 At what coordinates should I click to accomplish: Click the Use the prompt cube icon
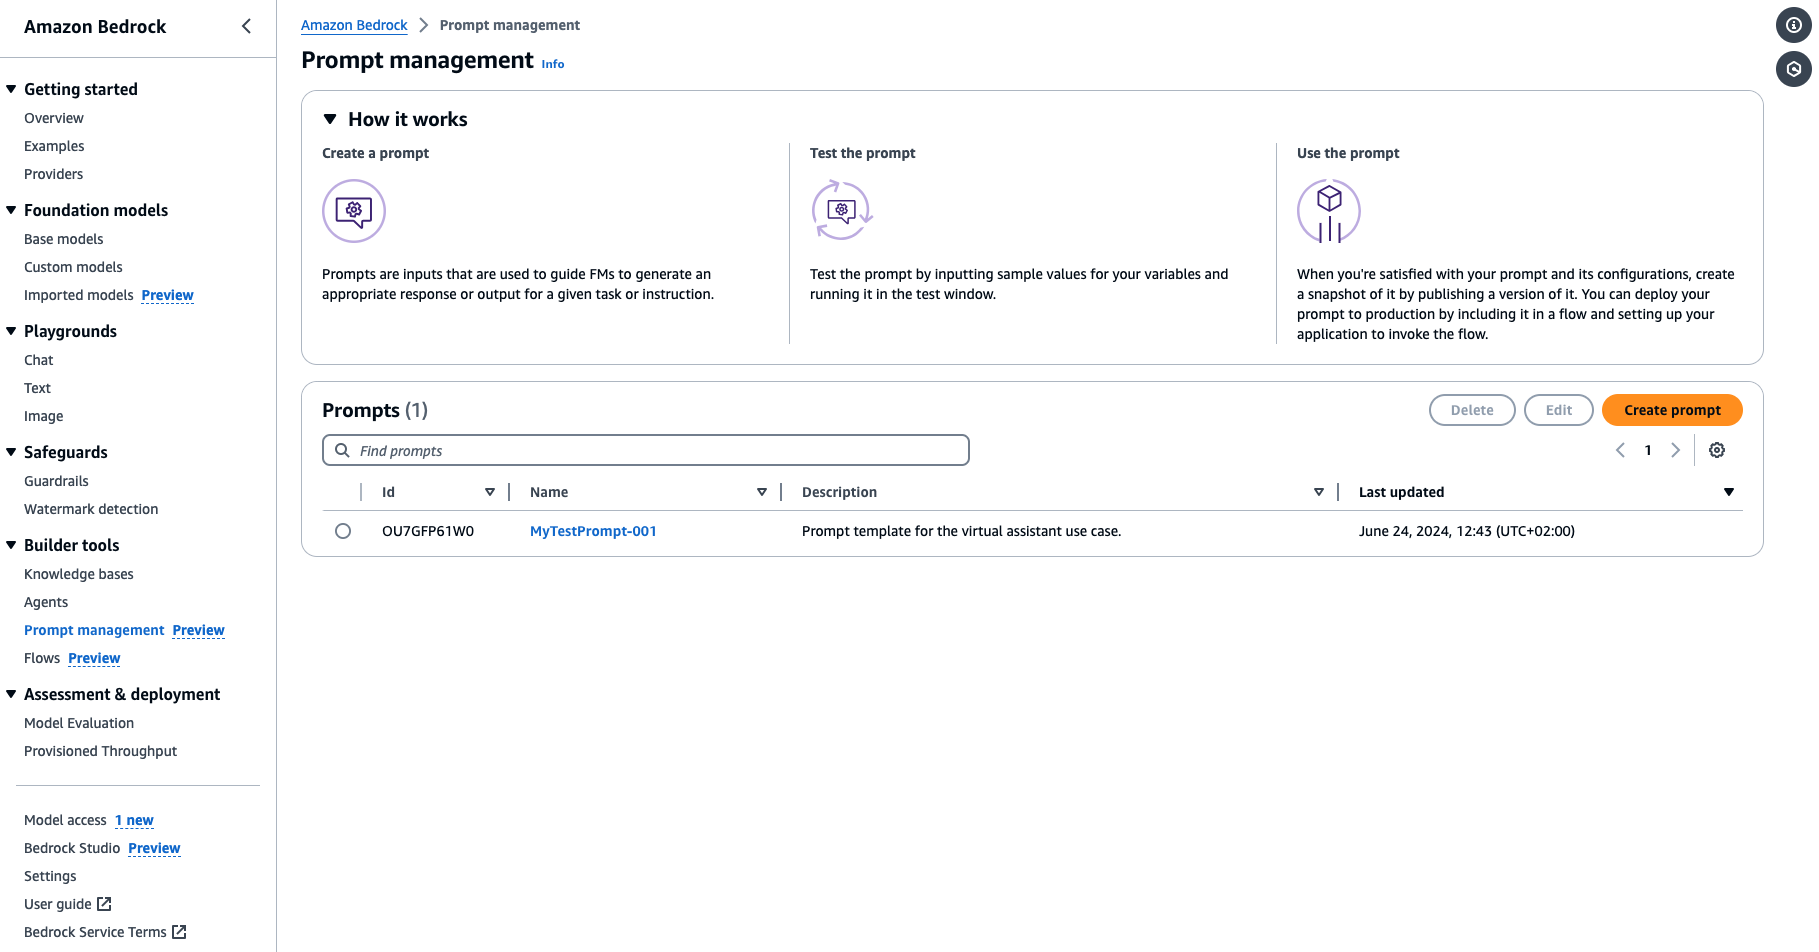[x=1329, y=211]
